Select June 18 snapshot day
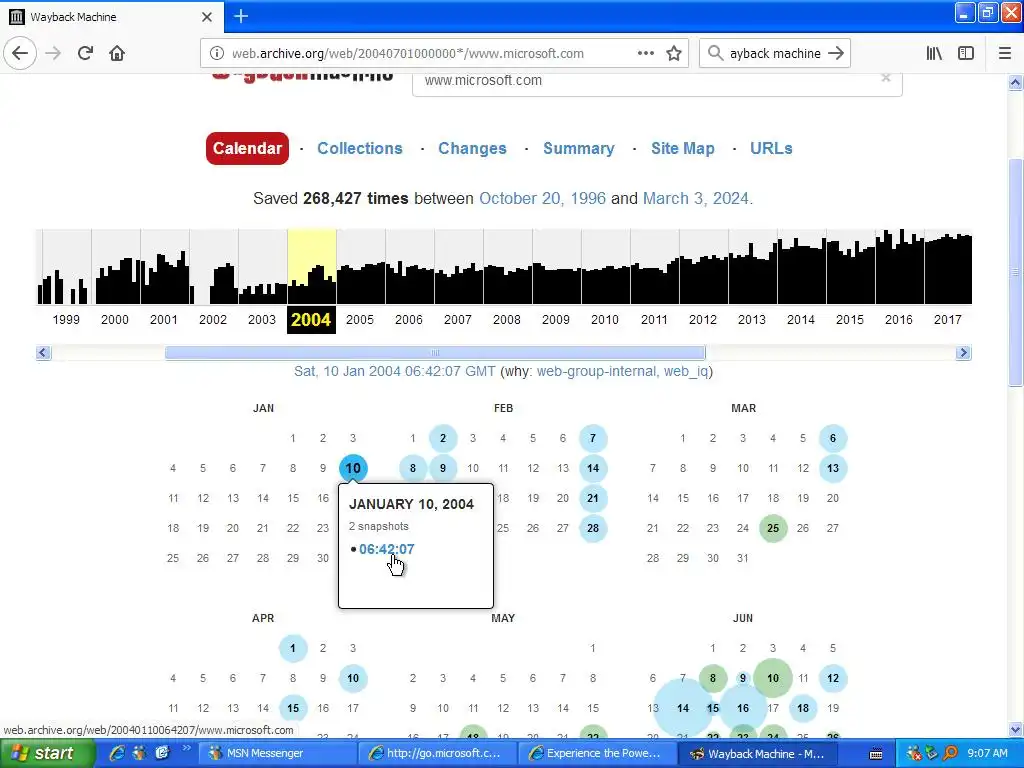The height and width of the screenshot is (768, 1024). [803, 708]
